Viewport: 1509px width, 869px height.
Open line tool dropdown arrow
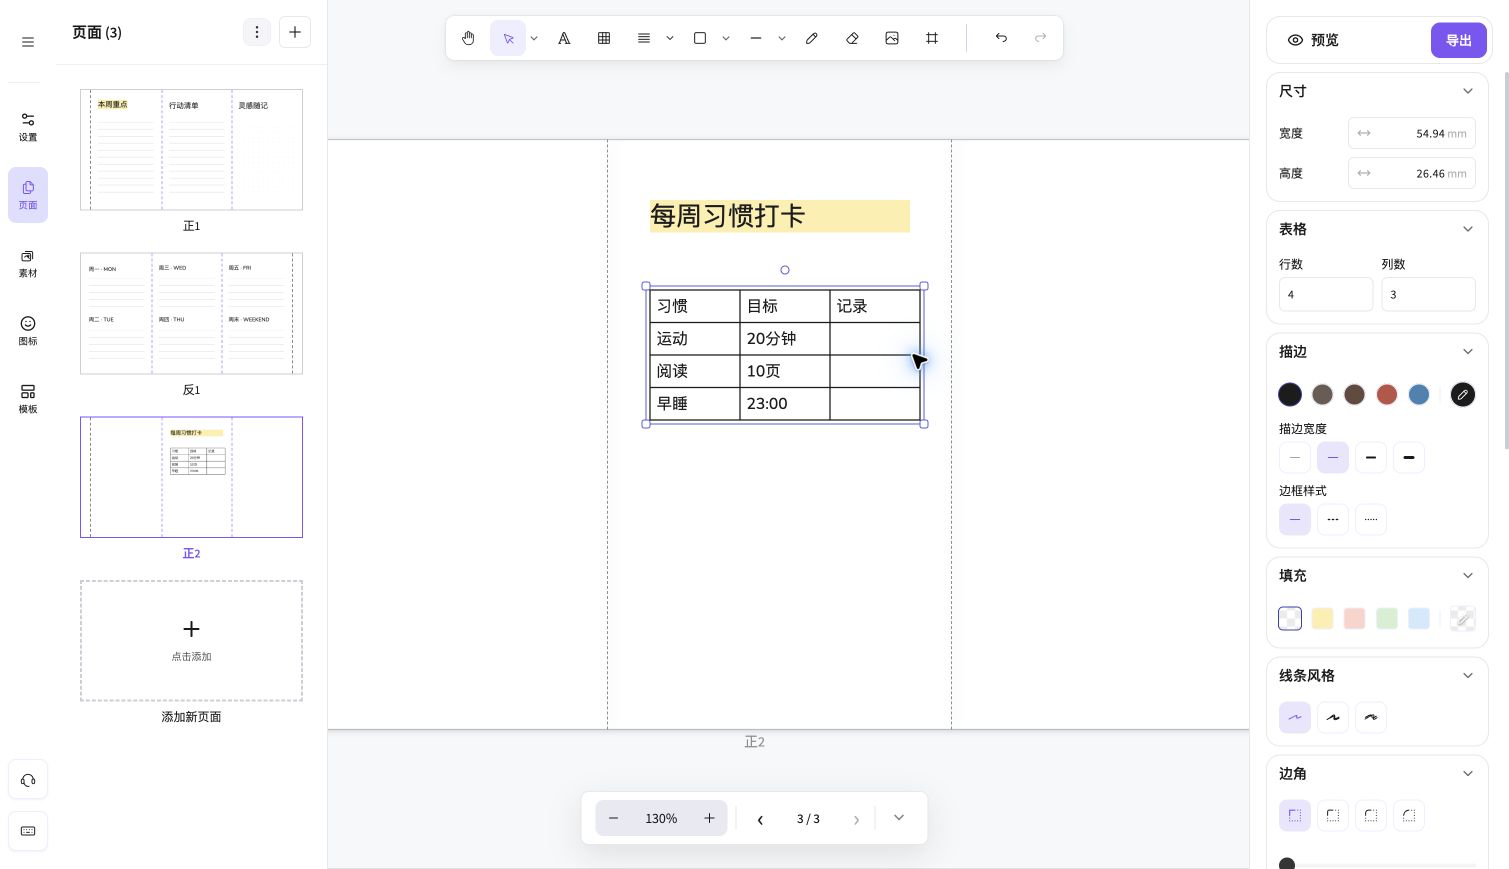(x=782, y=38)
